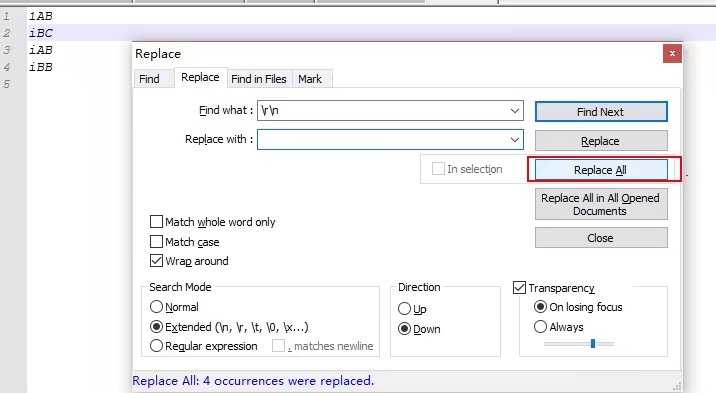Click line number 5 in the margin
This screenshot has width=716, height=393.
[6, 84]
